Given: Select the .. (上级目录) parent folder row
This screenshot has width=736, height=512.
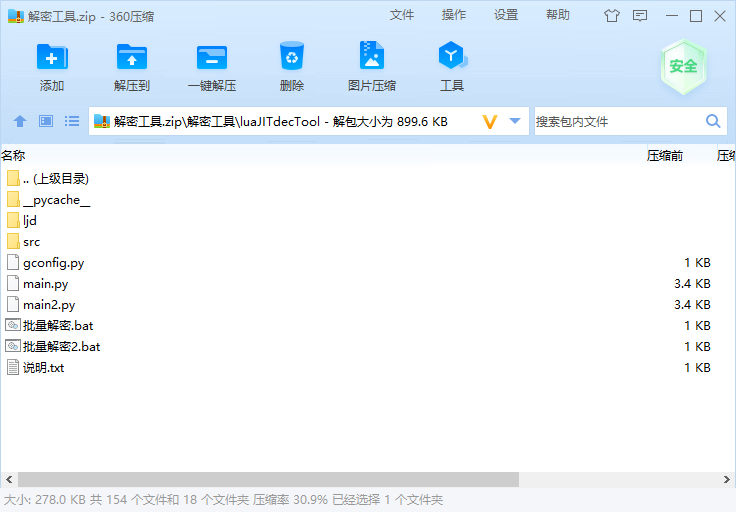Looking at the screenshot, I should (x=368, y=179).
